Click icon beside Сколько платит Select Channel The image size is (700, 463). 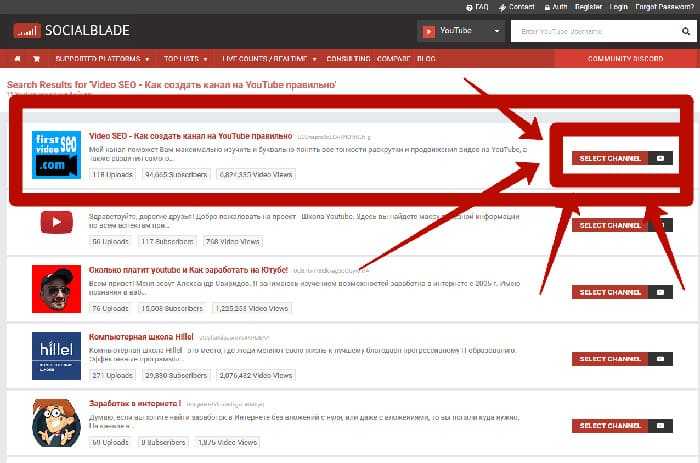tap(660, 292)
